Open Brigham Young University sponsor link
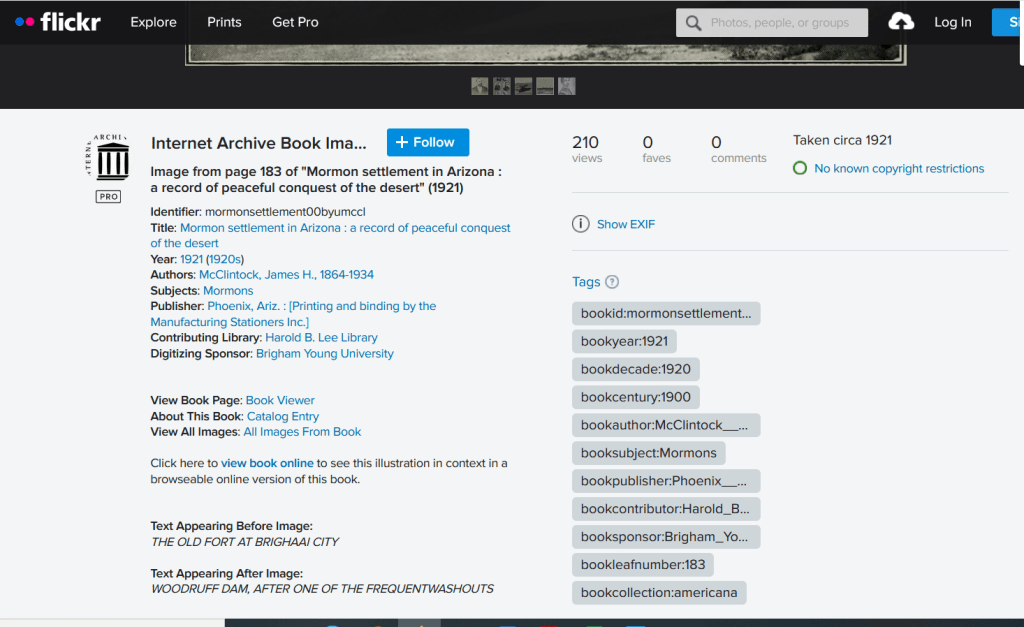Image resolution: width=1024 pixels, height=627 pixels. point(325,353)
